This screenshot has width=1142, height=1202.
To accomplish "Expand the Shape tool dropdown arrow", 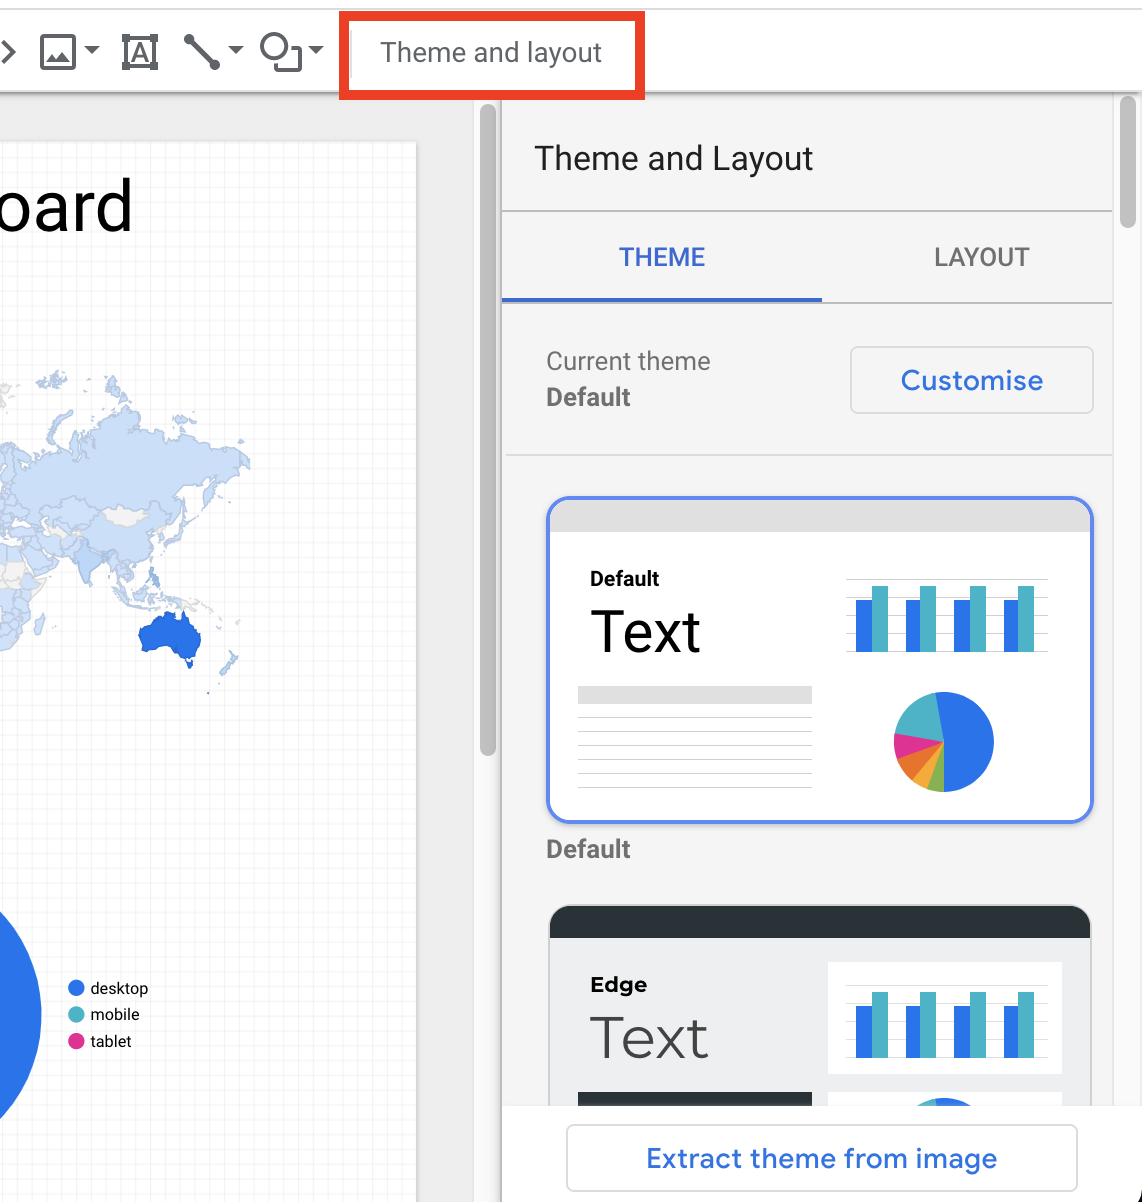I will (316, 50).
